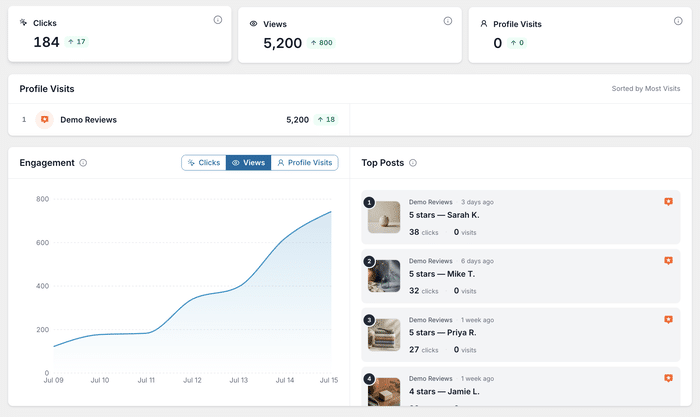Open the Priya R. post thumbnail
The width and height of the screenshot is (700, 417).
coord(383,335)
